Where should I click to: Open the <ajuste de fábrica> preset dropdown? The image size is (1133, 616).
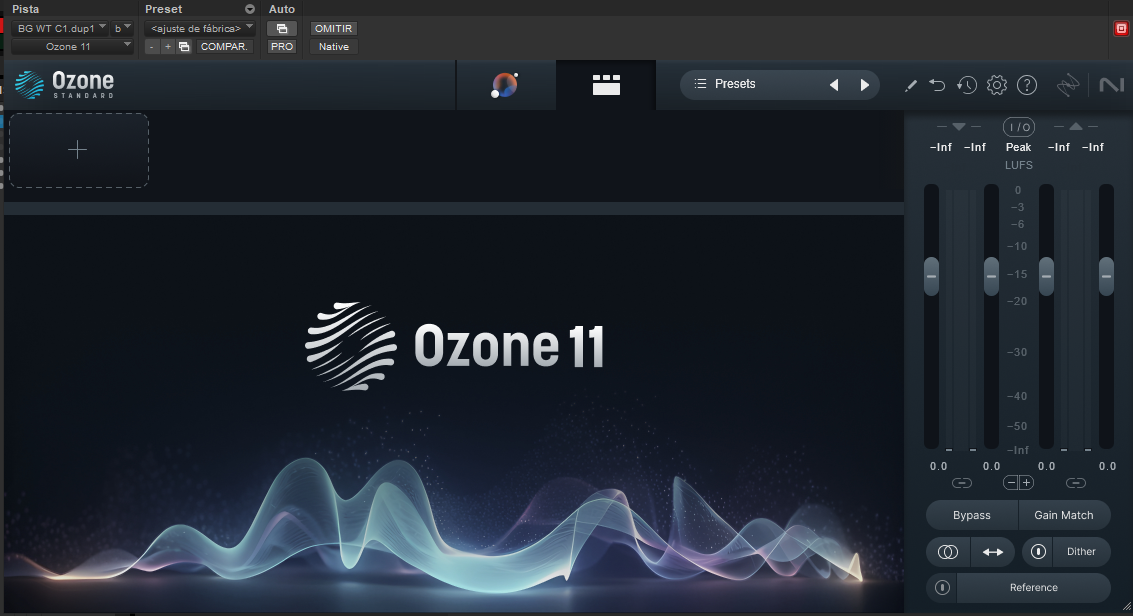(x=200, y=29)
